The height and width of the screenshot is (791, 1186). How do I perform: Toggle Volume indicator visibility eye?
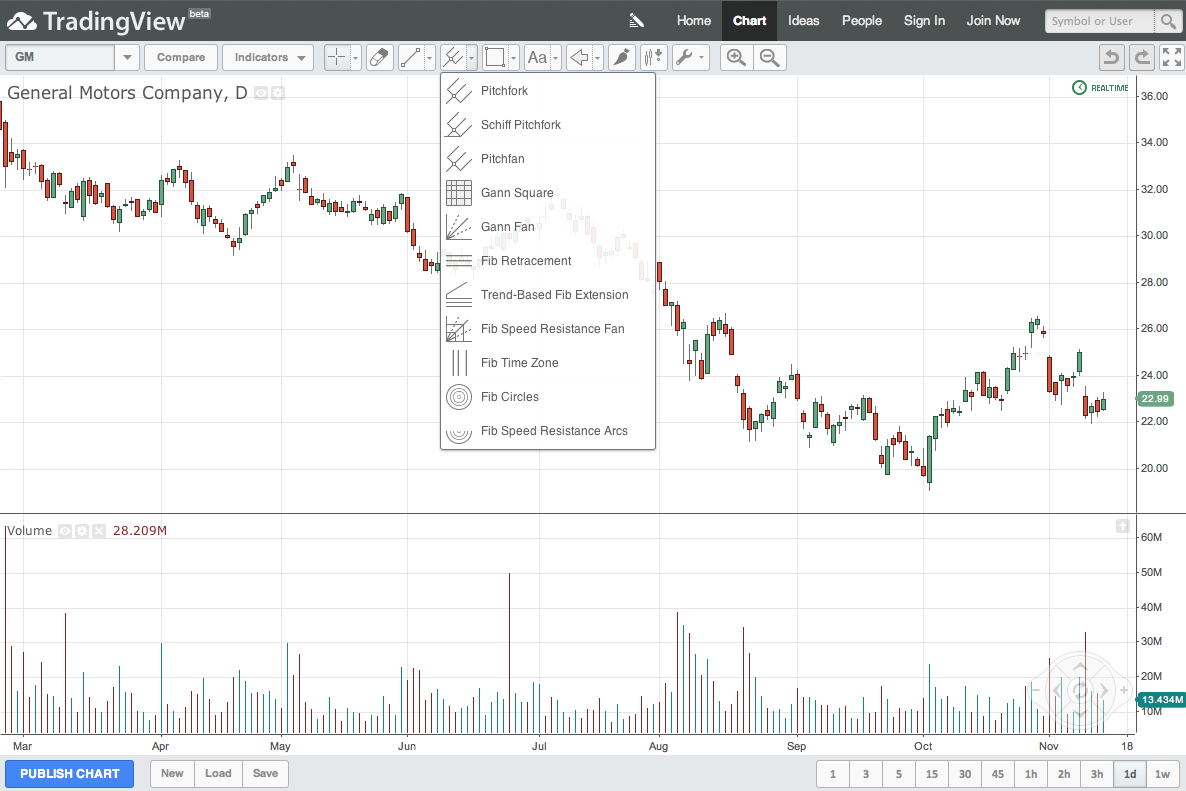(65, 531)
